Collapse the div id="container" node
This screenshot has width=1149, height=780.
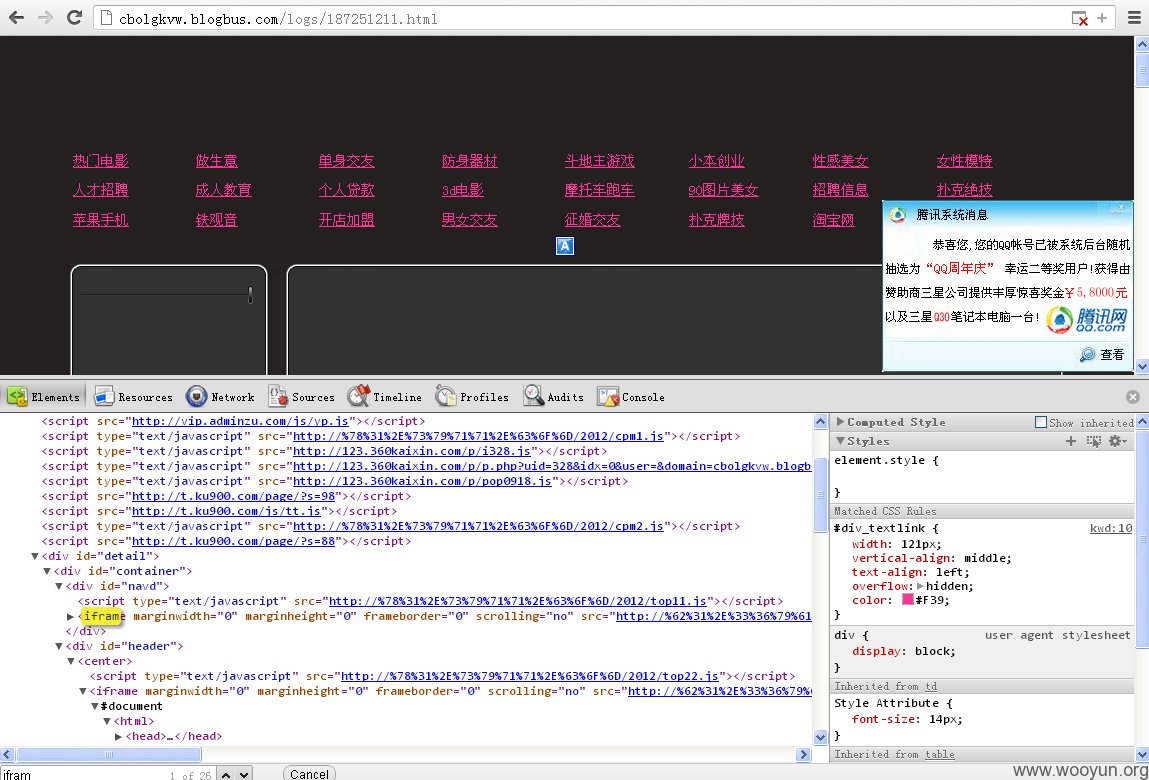(46, 571)
